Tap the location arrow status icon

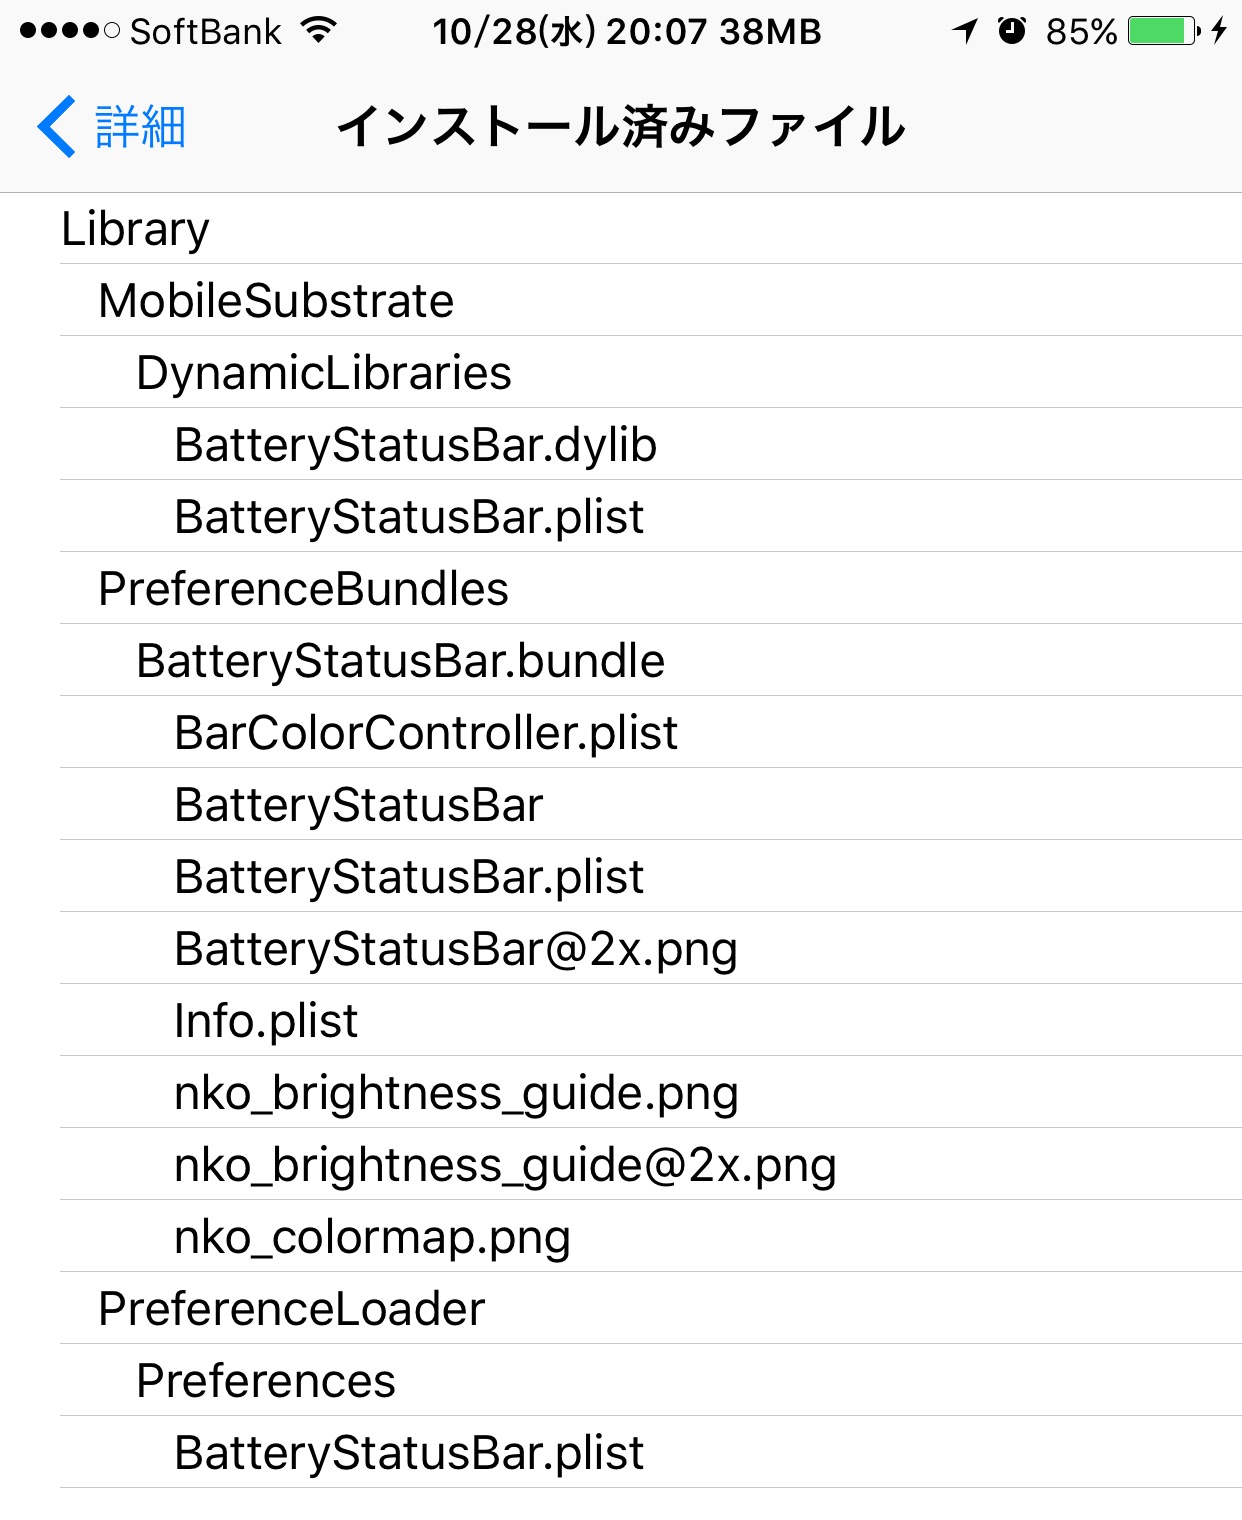pyautogui.click(x=965, y=31)
